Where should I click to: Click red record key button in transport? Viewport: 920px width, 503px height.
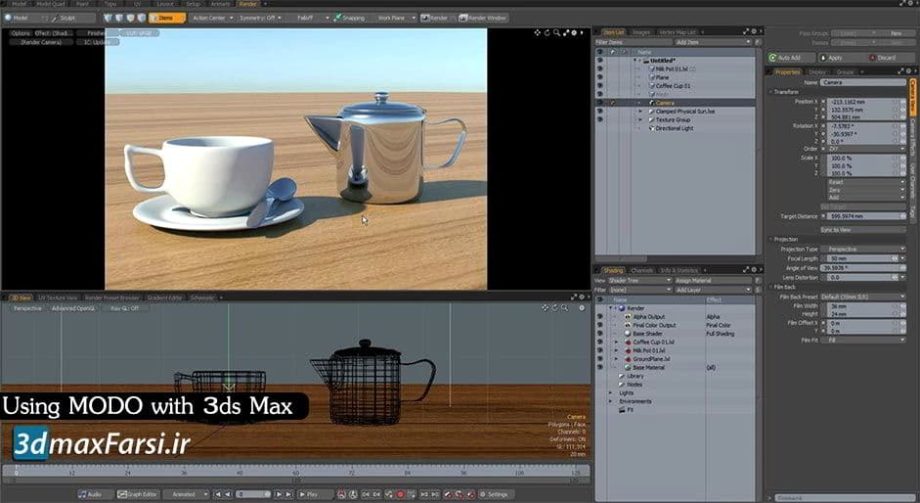click(x=400, y=494)
